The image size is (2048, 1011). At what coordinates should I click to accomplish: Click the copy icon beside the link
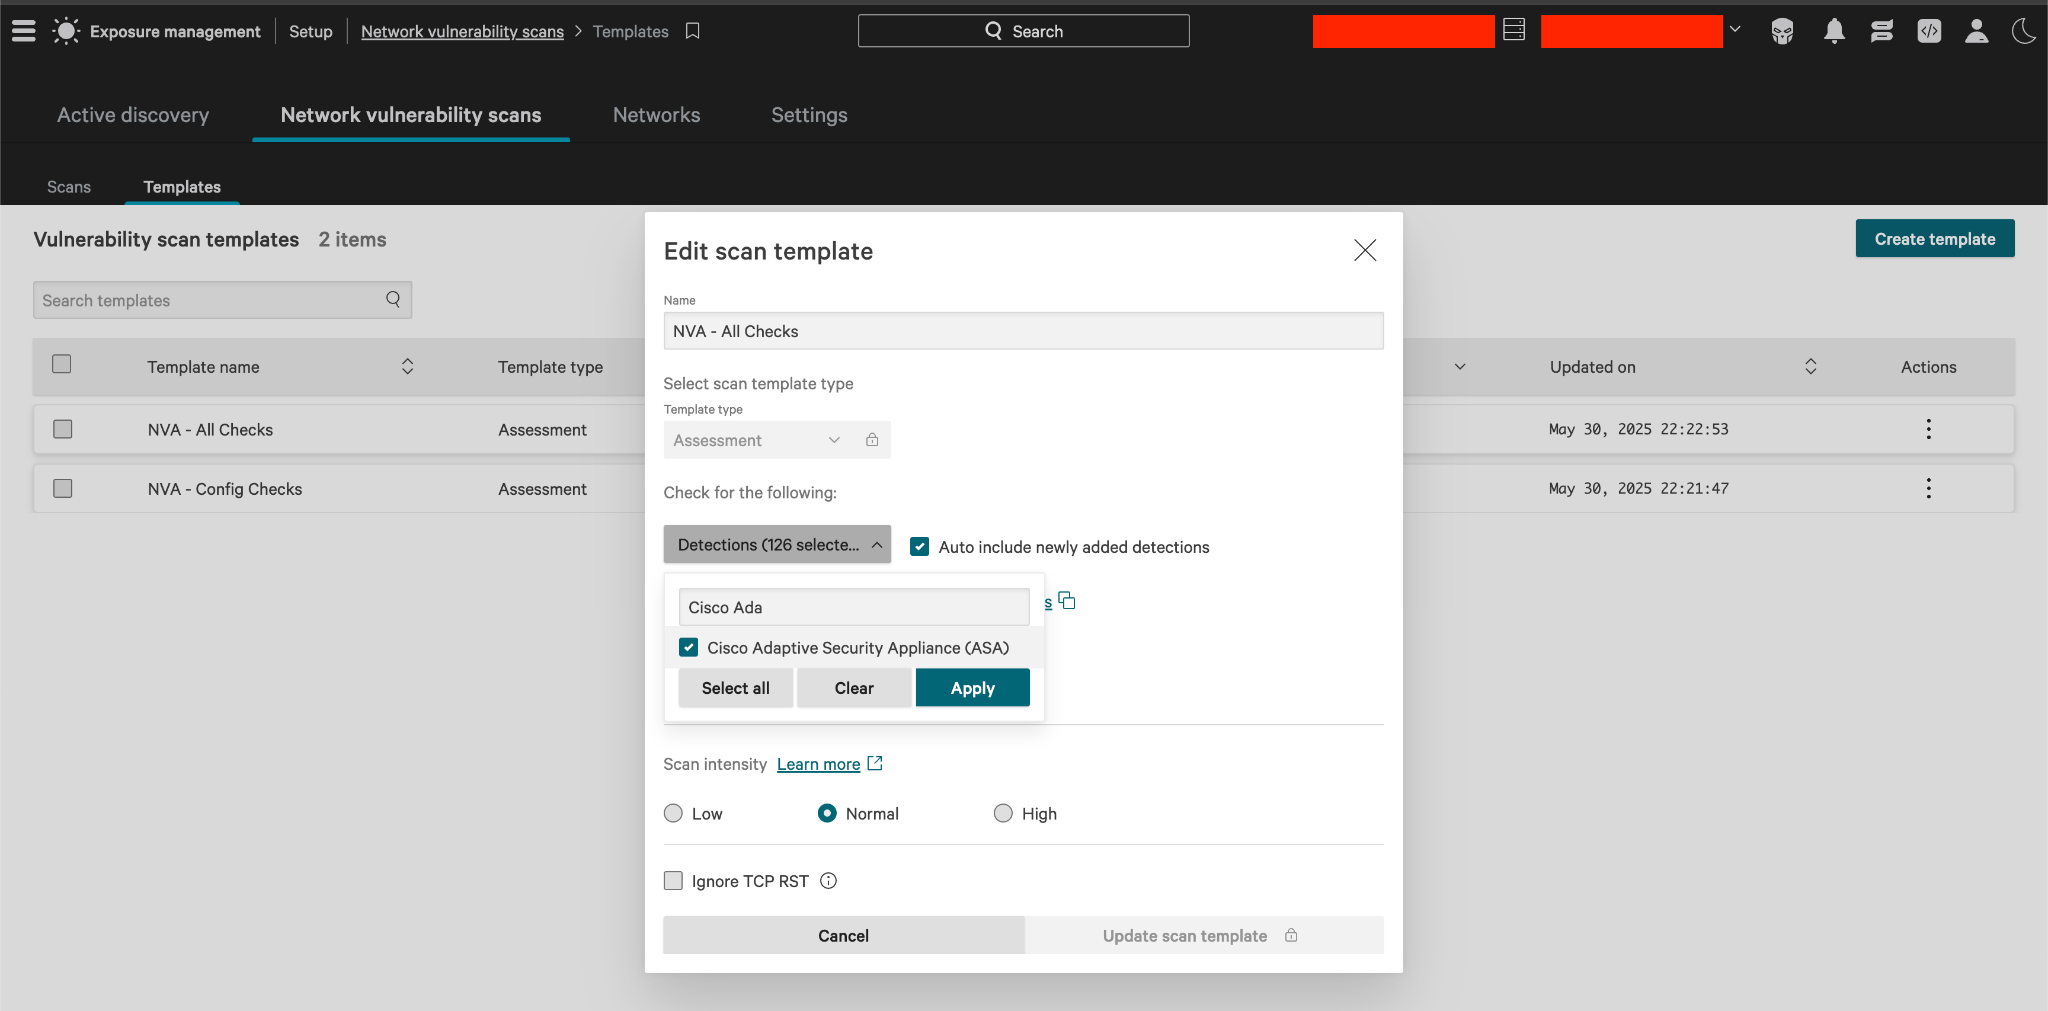click(x=1067, y=600)
